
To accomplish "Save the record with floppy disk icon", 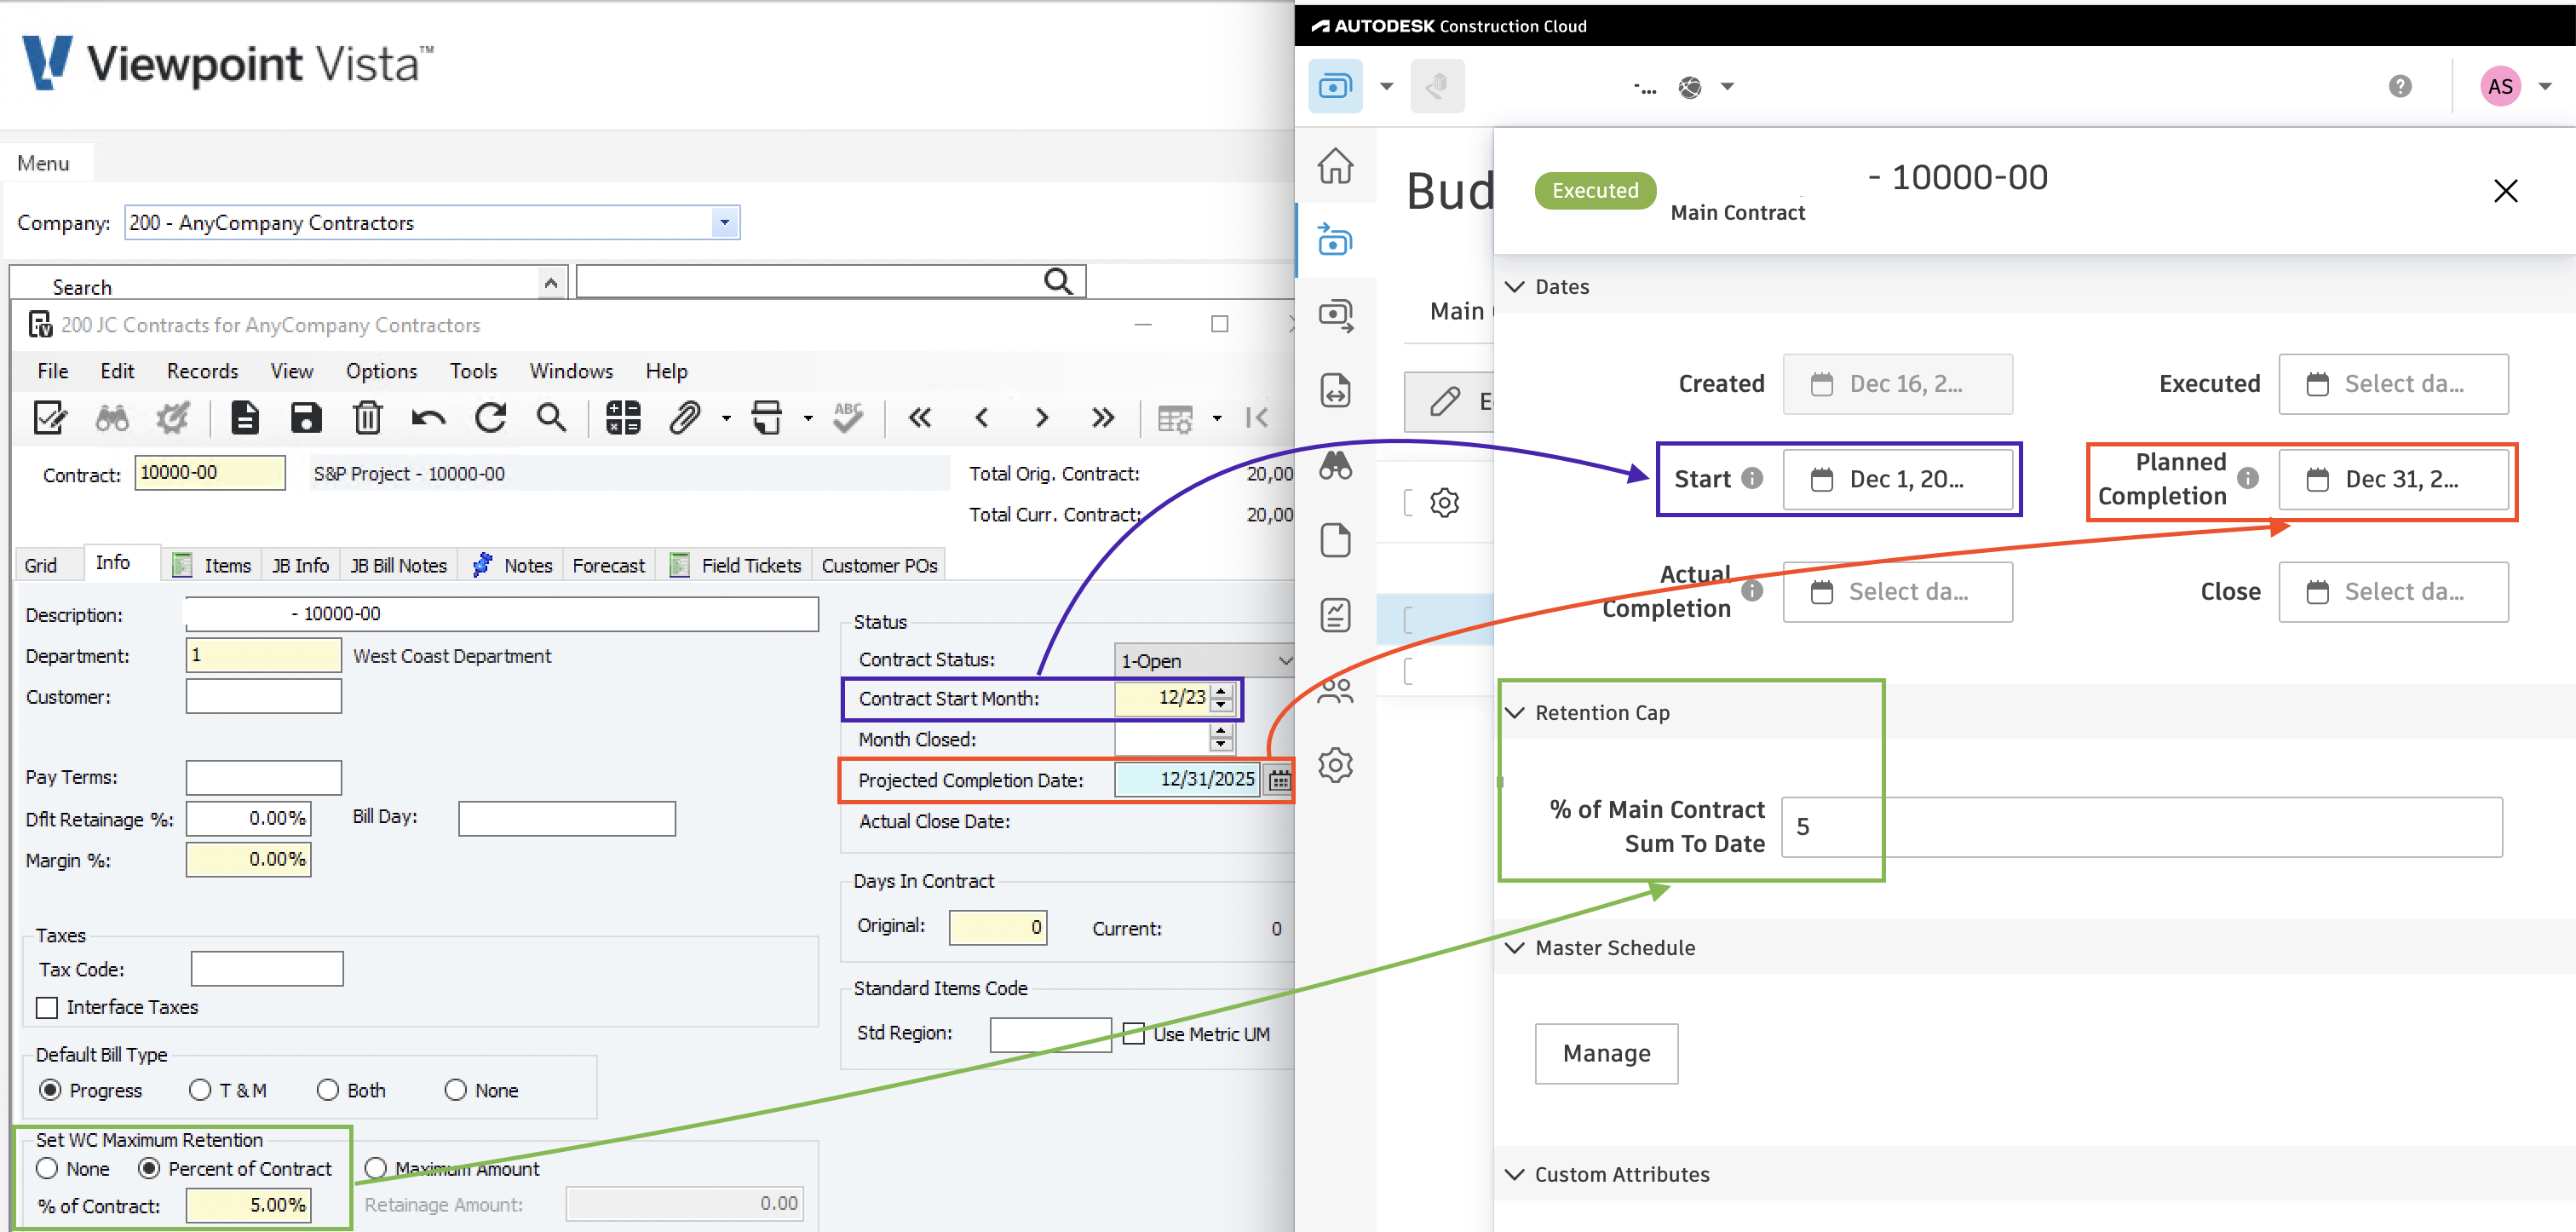I will (306, 418).
